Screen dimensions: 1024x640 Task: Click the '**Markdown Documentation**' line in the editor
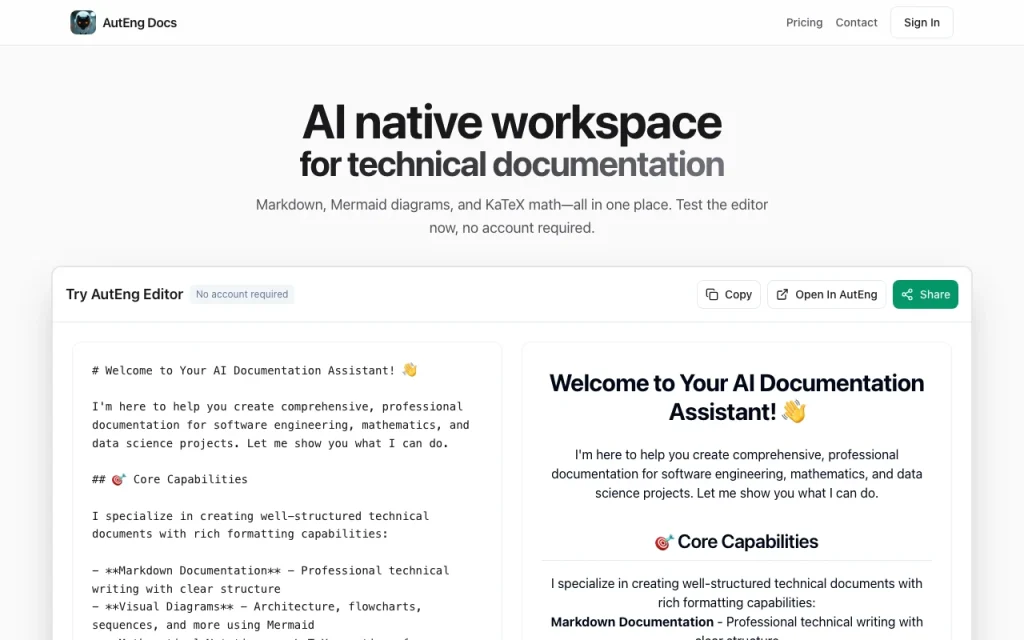(270, 579)
